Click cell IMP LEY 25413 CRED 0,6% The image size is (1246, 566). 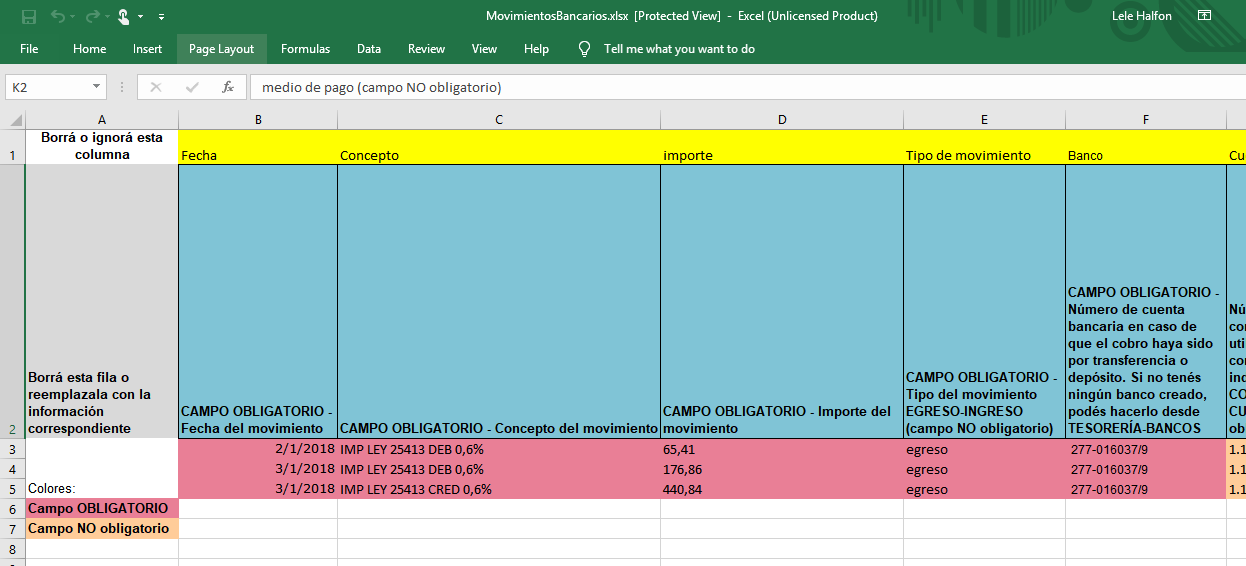499,489
